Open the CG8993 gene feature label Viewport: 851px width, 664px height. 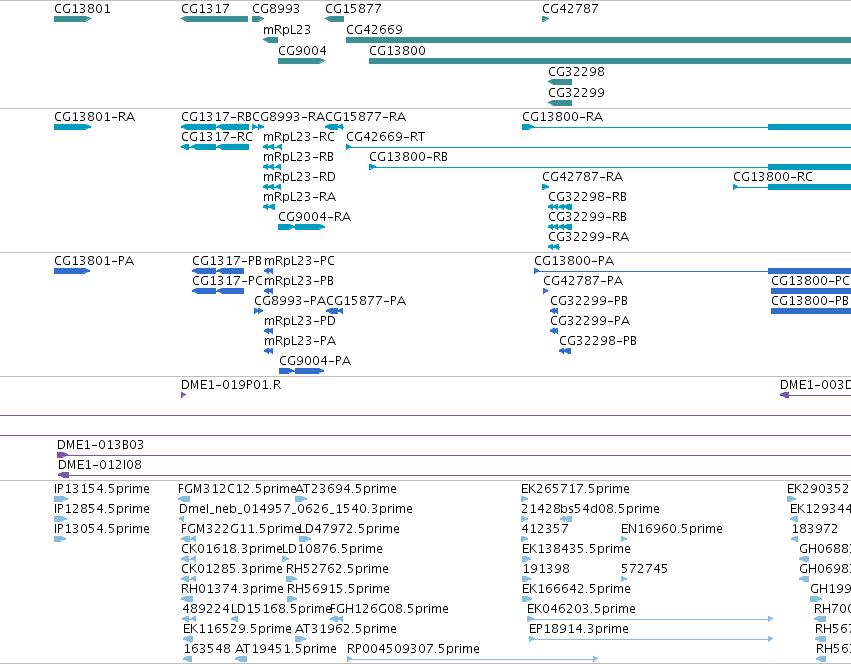pyautogui.click(x=276, y=9)
